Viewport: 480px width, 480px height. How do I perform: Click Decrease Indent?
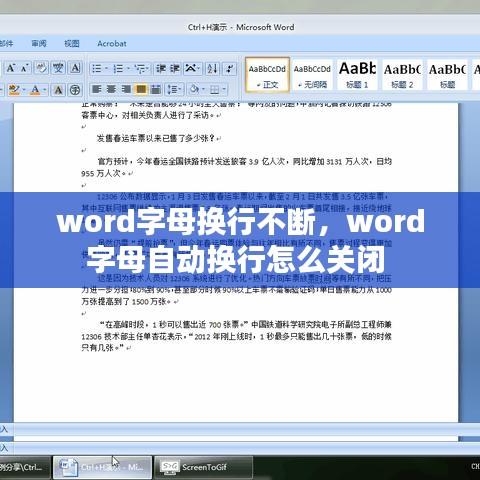[161, 69]
